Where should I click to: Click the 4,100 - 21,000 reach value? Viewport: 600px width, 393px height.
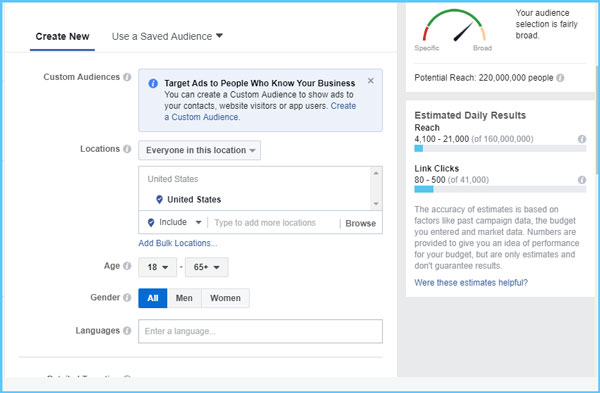(442, 139)
